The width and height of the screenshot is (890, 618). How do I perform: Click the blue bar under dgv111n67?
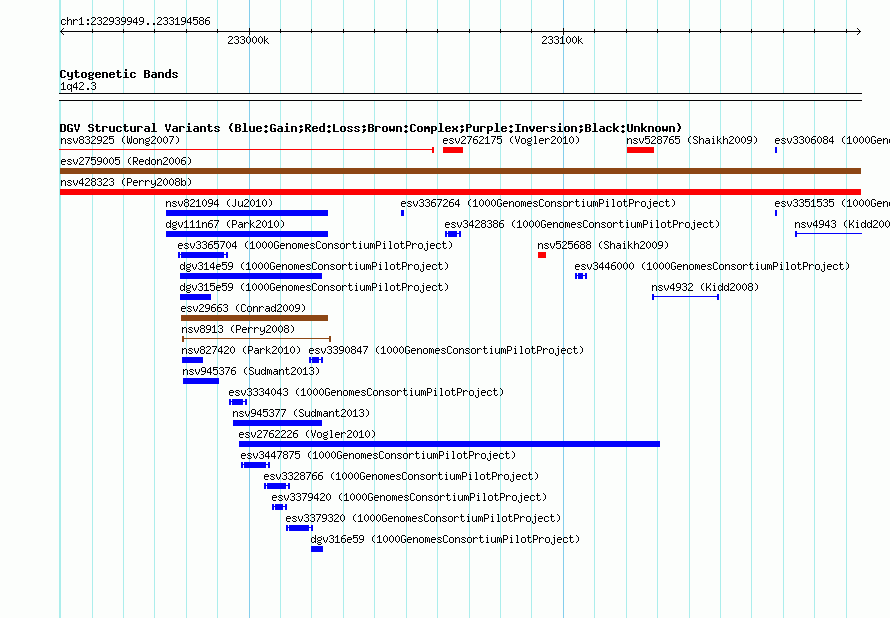247,234
